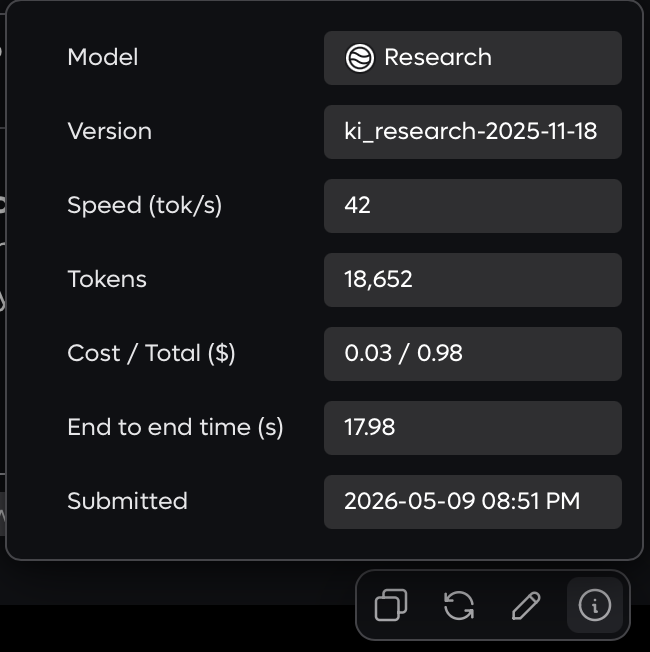
Task: Click the End to end time label
Action: tap(175, 428)
